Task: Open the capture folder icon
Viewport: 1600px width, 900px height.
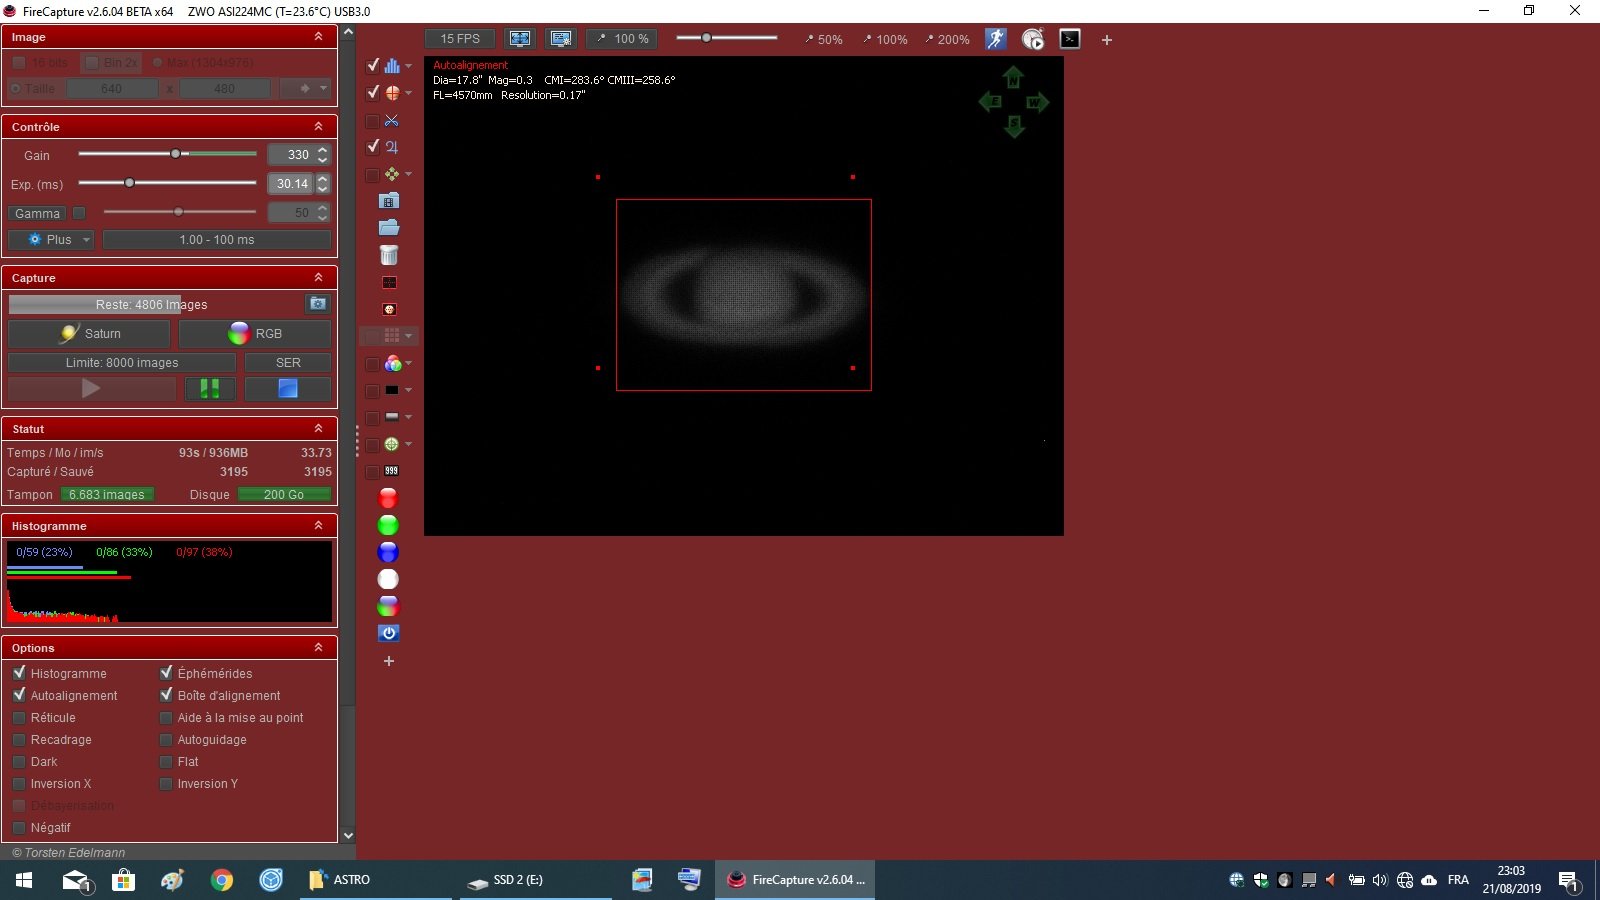Action: [x=389, y=228]
